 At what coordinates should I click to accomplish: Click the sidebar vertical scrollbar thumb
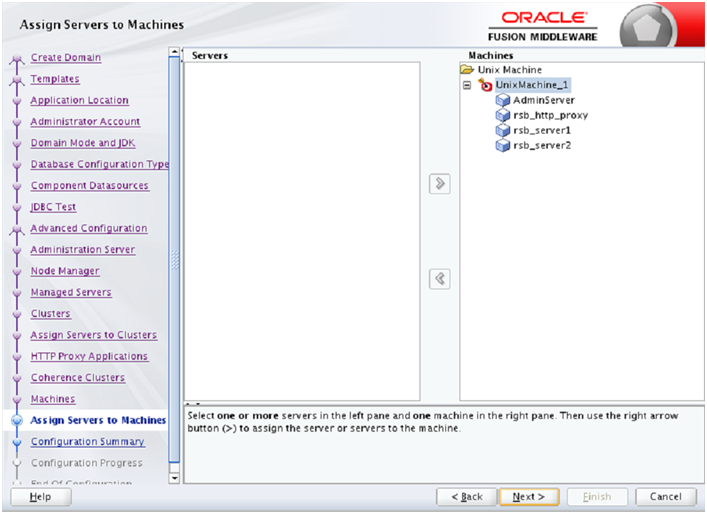(x=174, y=260)
